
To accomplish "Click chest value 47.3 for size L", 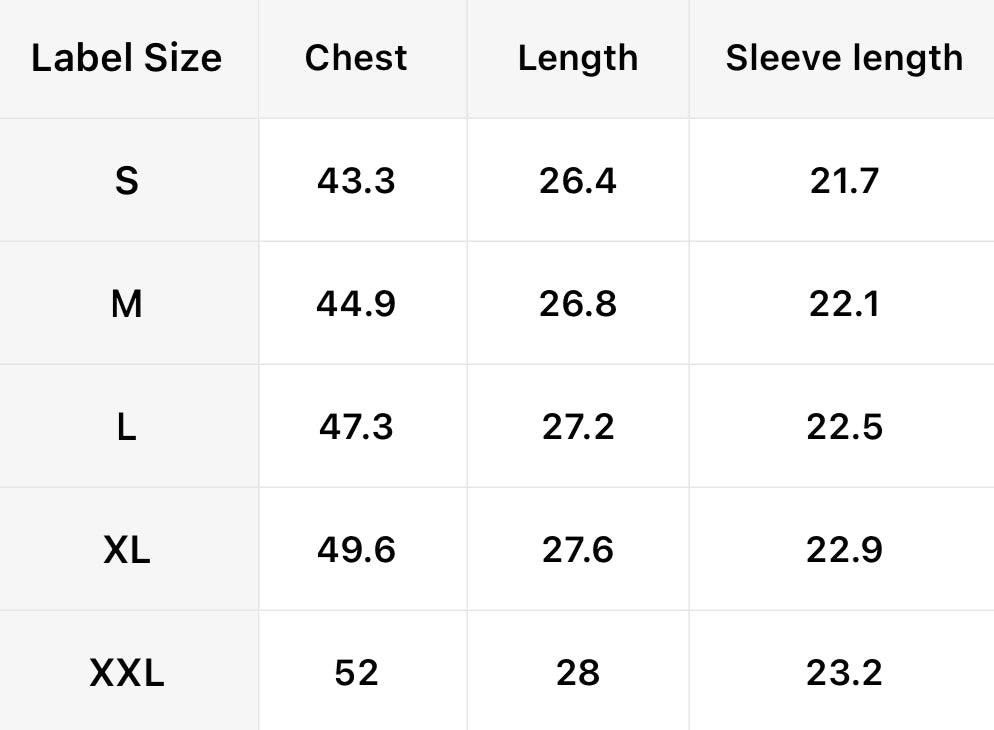I will [356, 427].
